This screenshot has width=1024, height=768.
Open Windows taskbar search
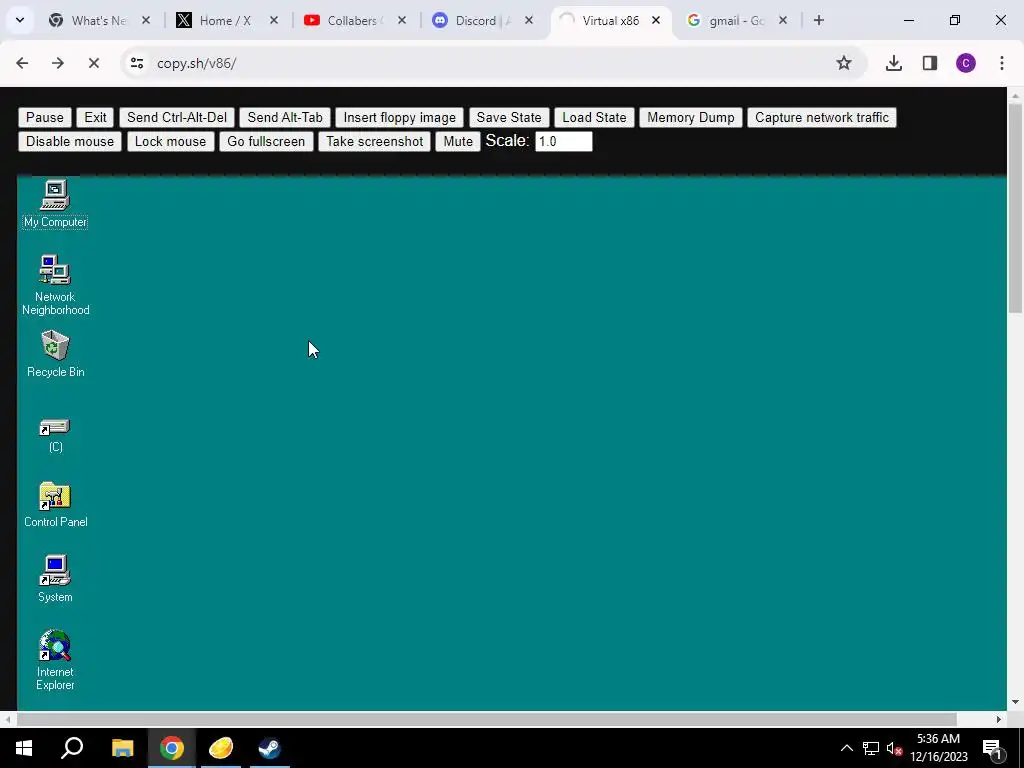click(72, 748)
